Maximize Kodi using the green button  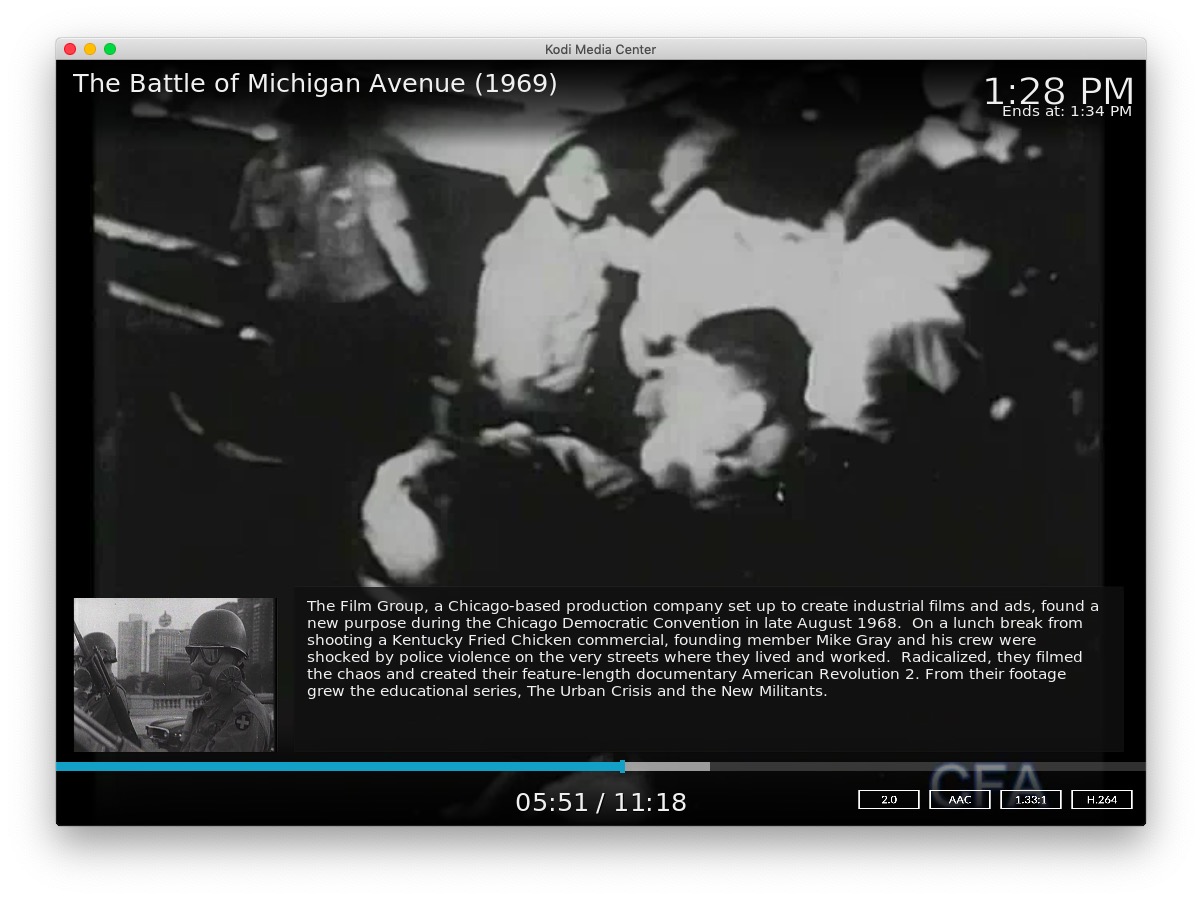(110, 49)
